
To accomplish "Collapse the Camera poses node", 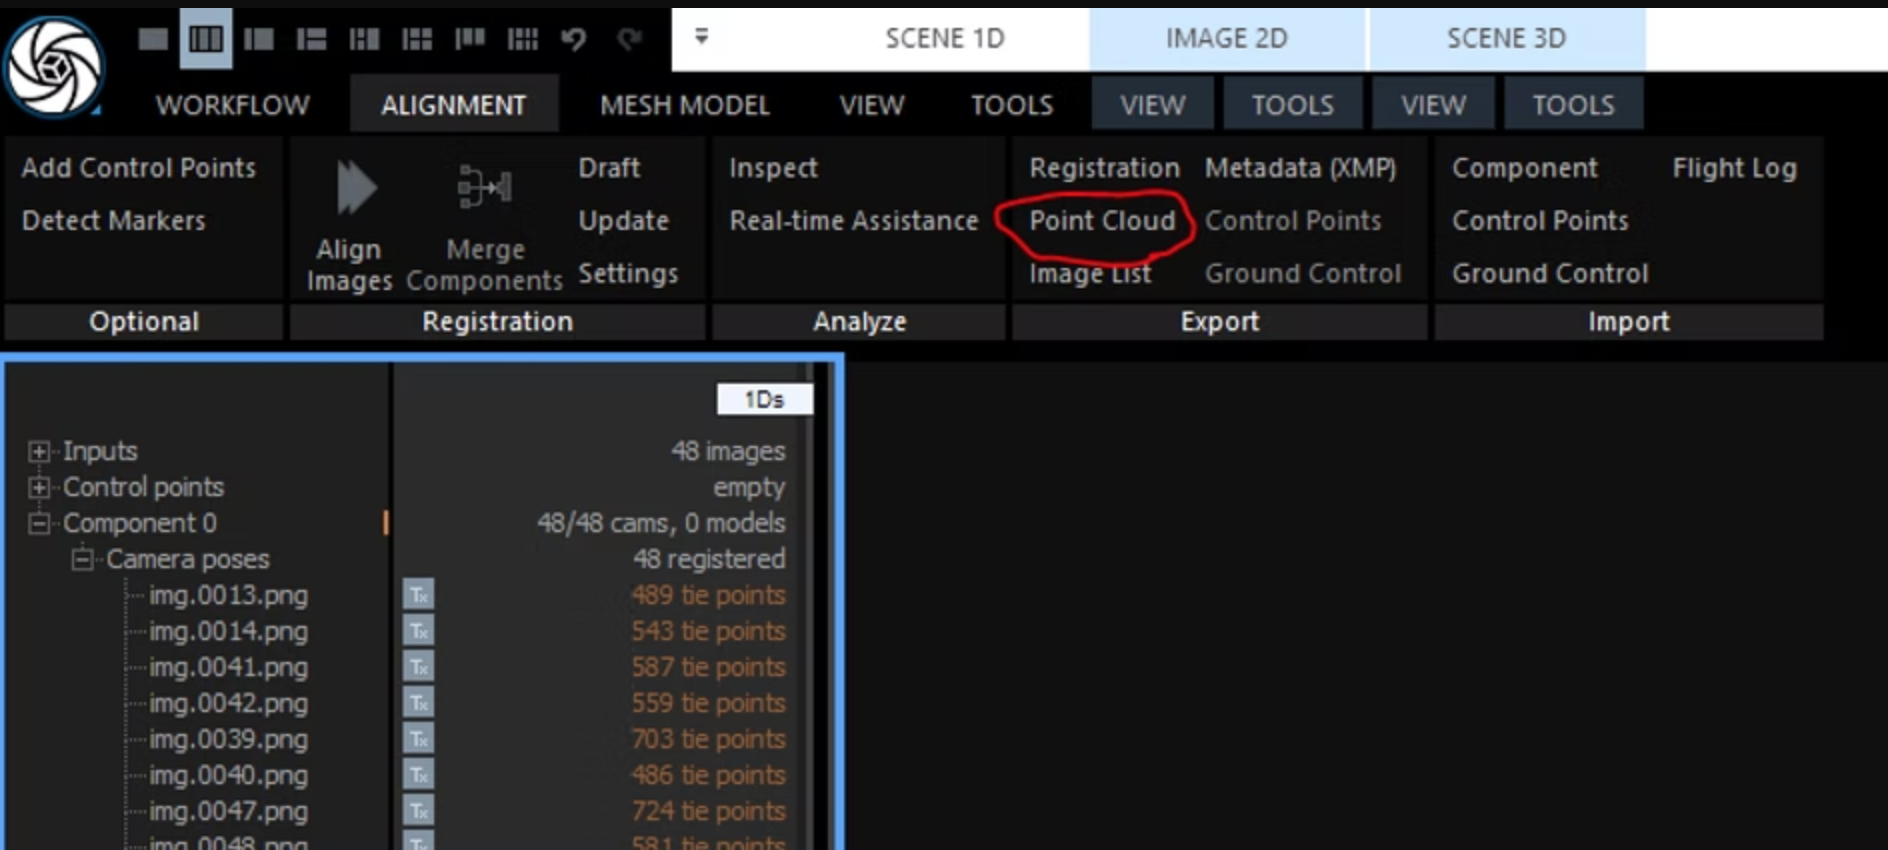I will (x=82, y=560).
